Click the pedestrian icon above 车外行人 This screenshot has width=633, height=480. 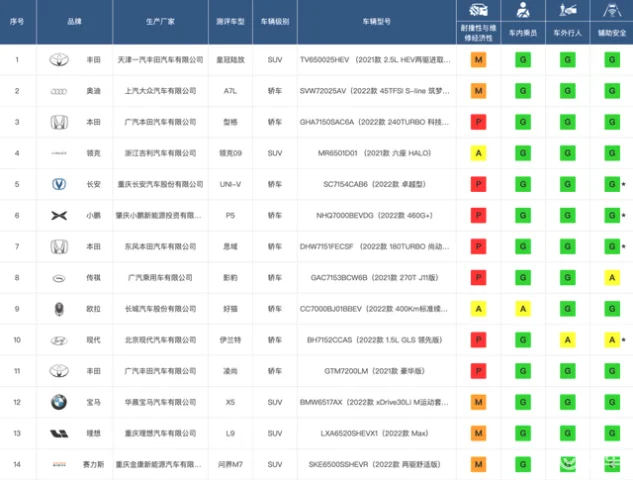[567, 10]
